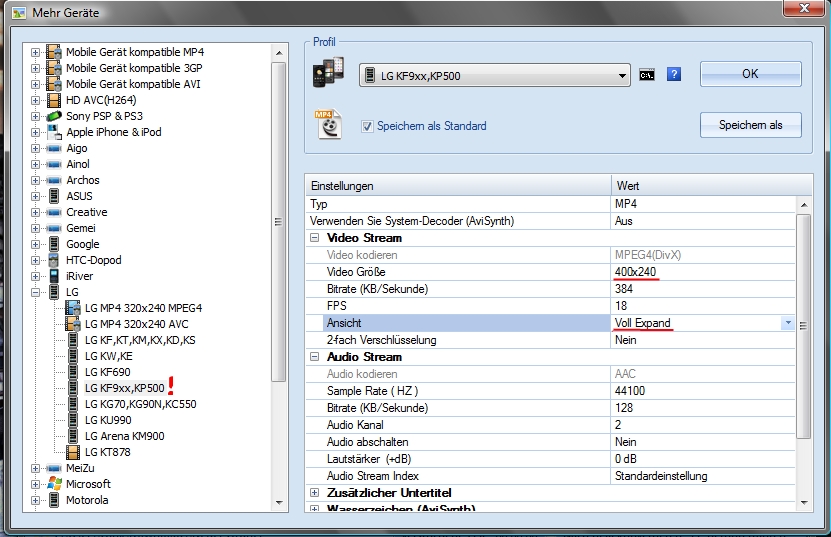Click the Microsoft Windows logo icon

[54, 483]
